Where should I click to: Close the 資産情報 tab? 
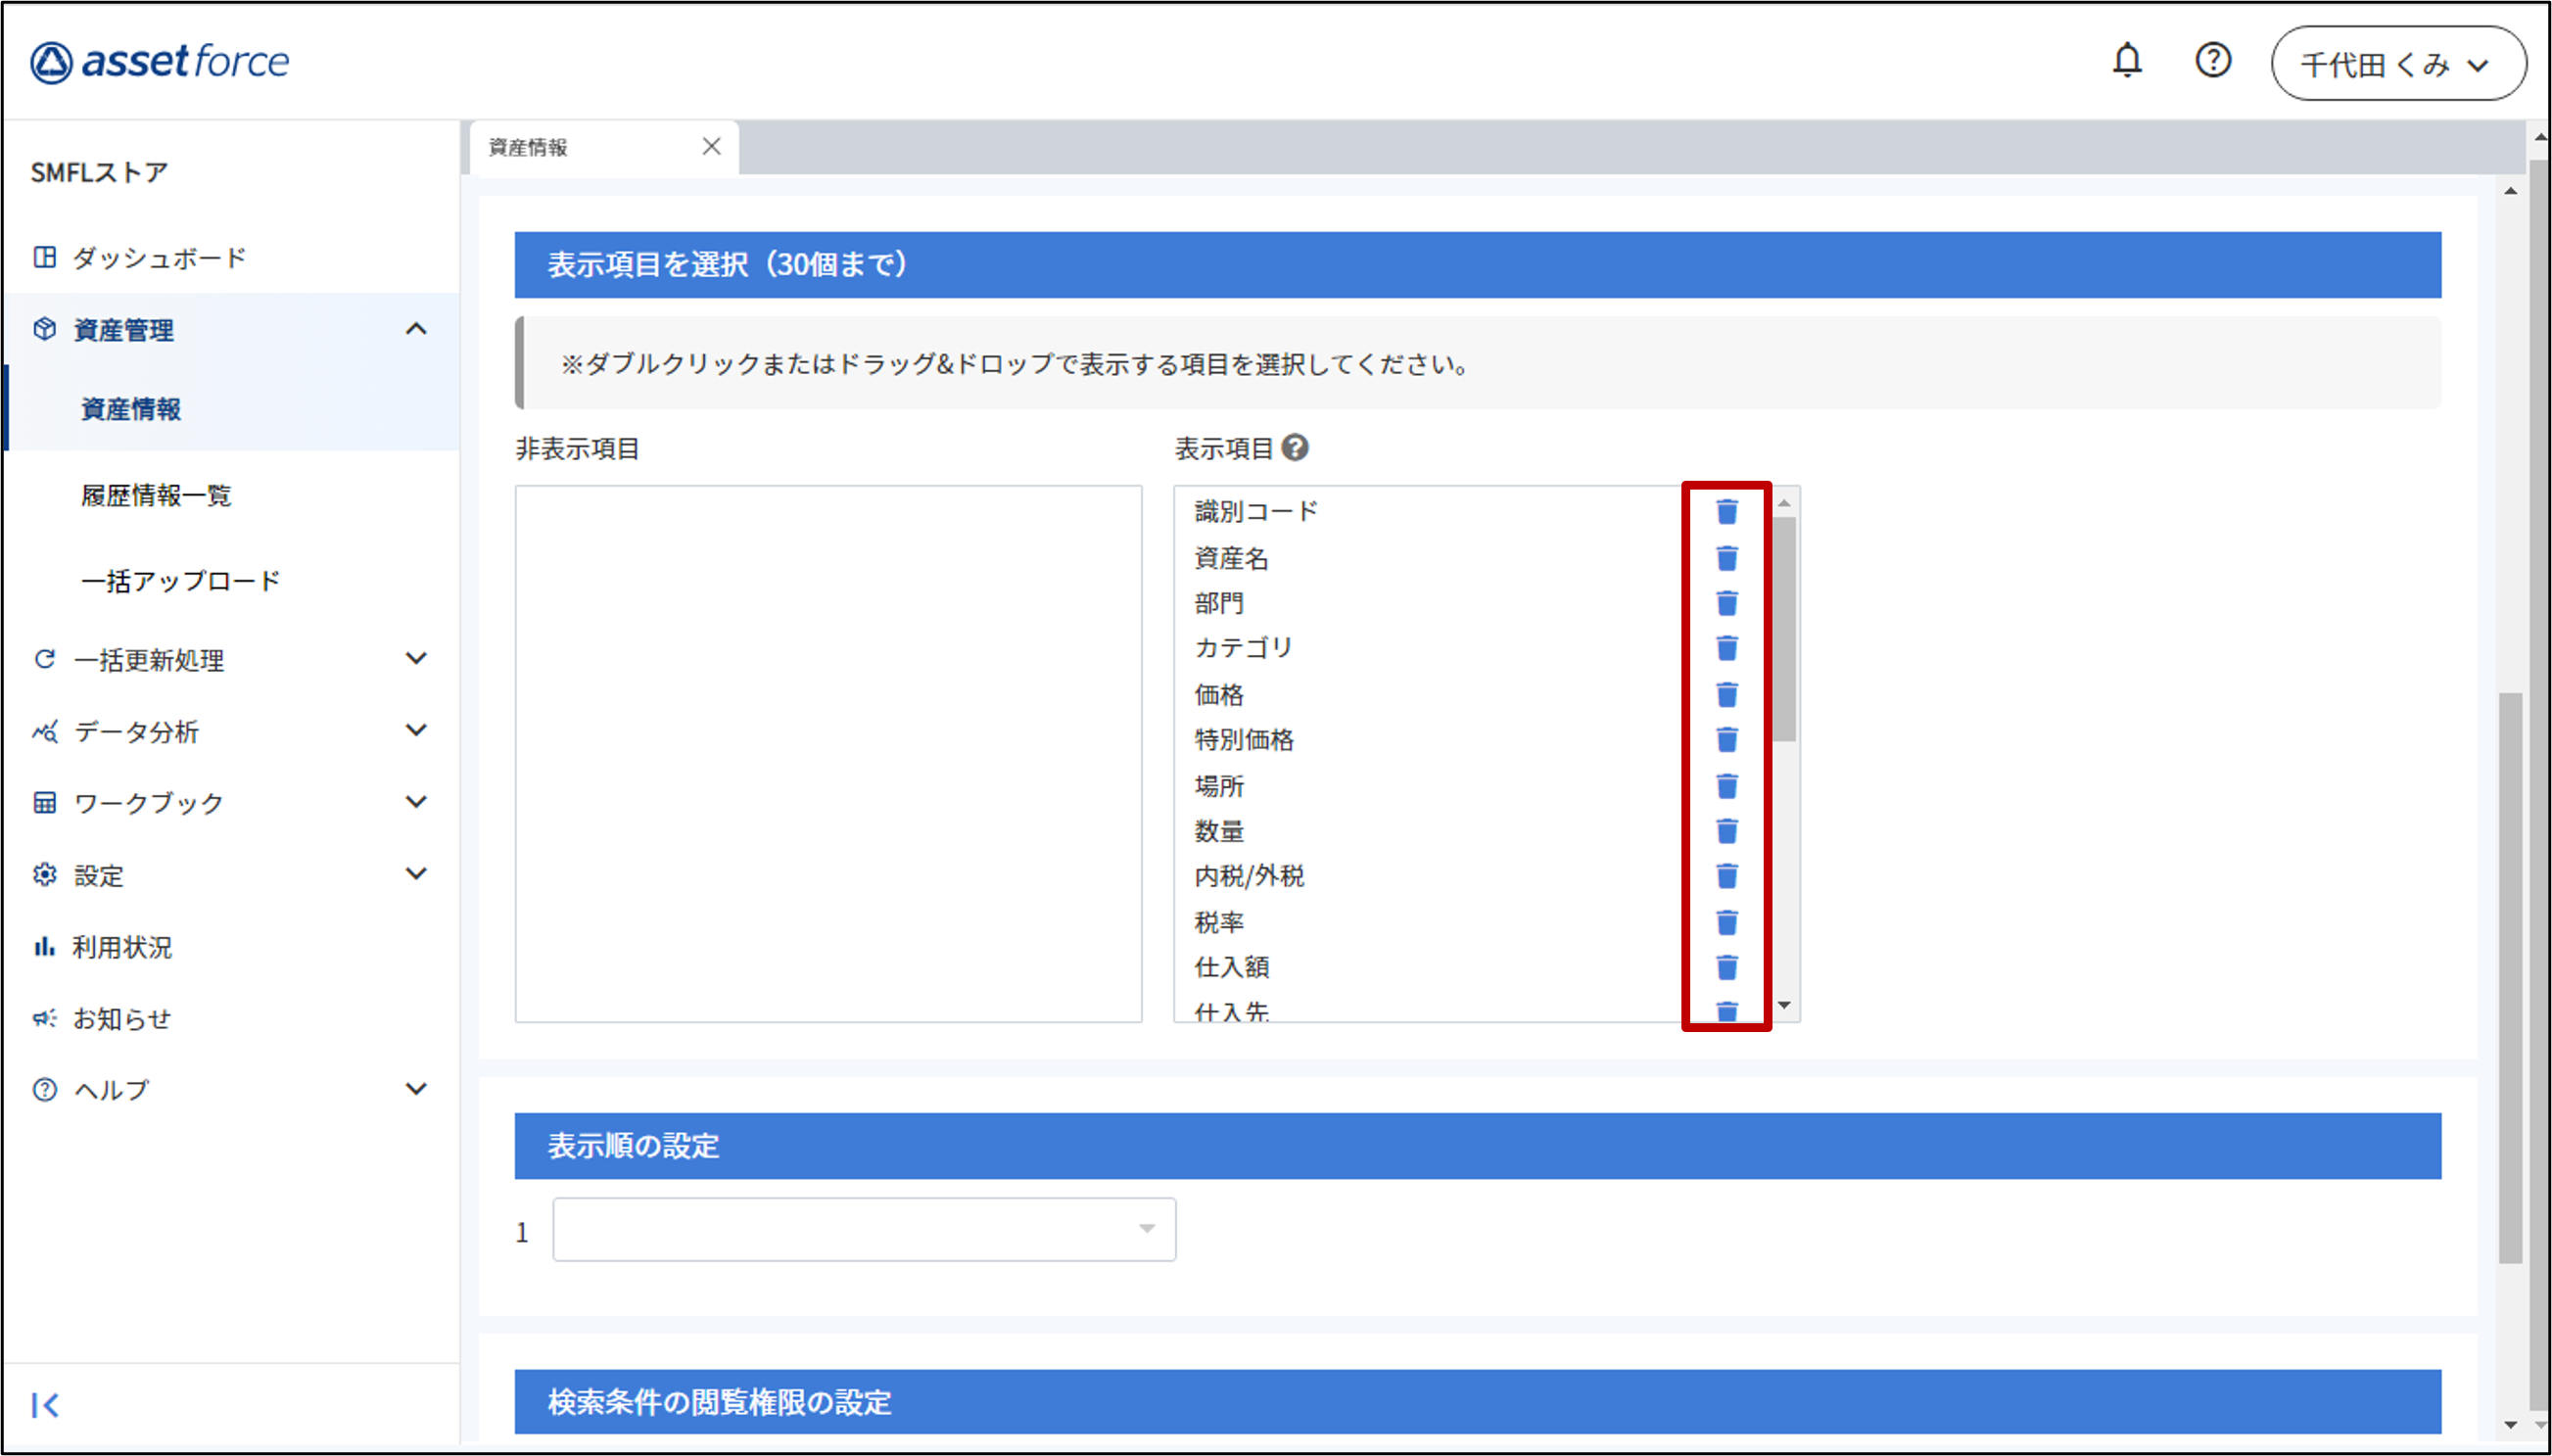711,147
